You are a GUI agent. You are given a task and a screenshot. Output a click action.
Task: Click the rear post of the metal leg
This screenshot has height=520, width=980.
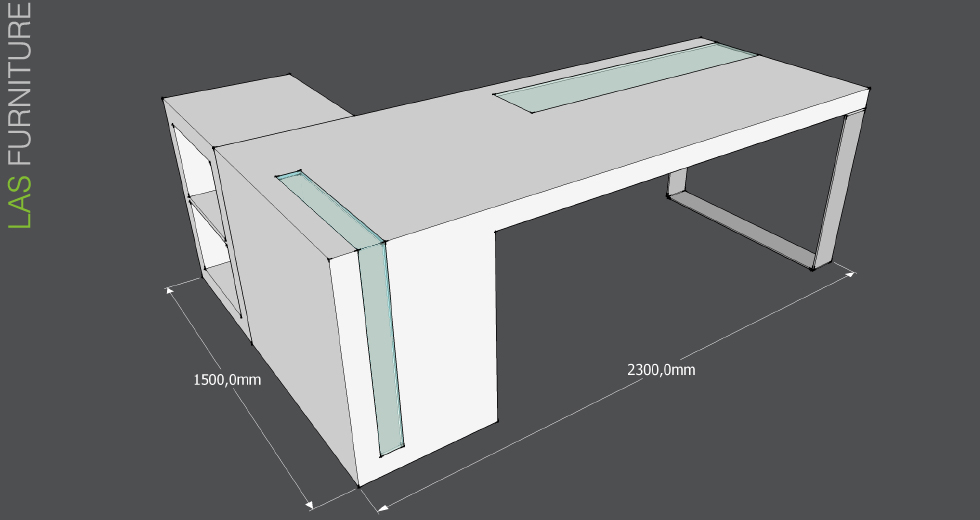point(678,184)
